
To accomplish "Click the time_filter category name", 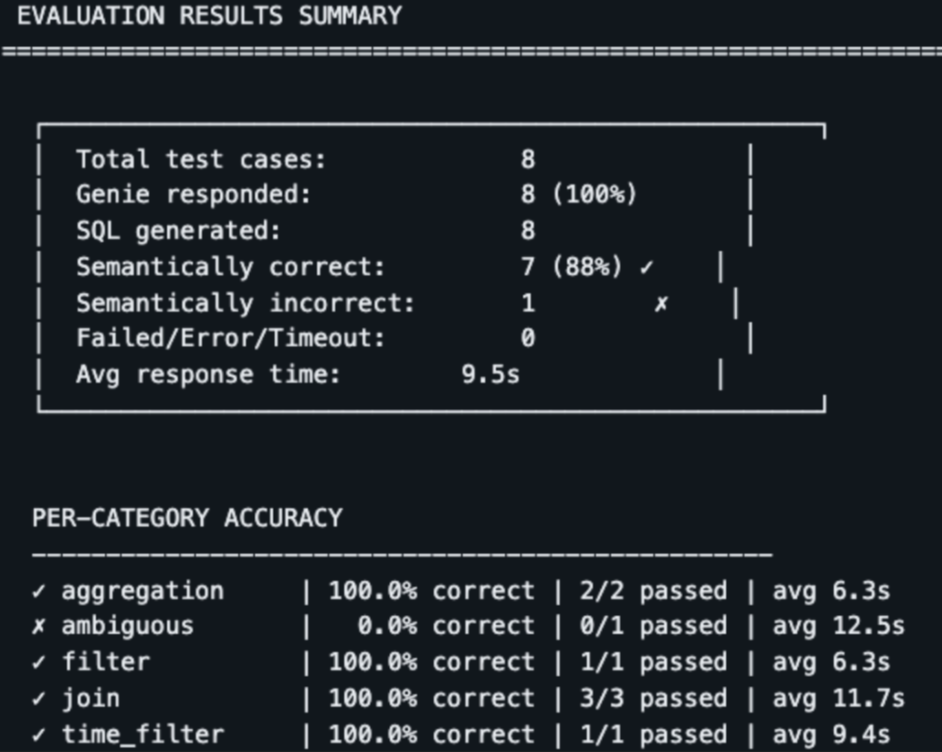I will pyautogui.click(x=143, y=735).
